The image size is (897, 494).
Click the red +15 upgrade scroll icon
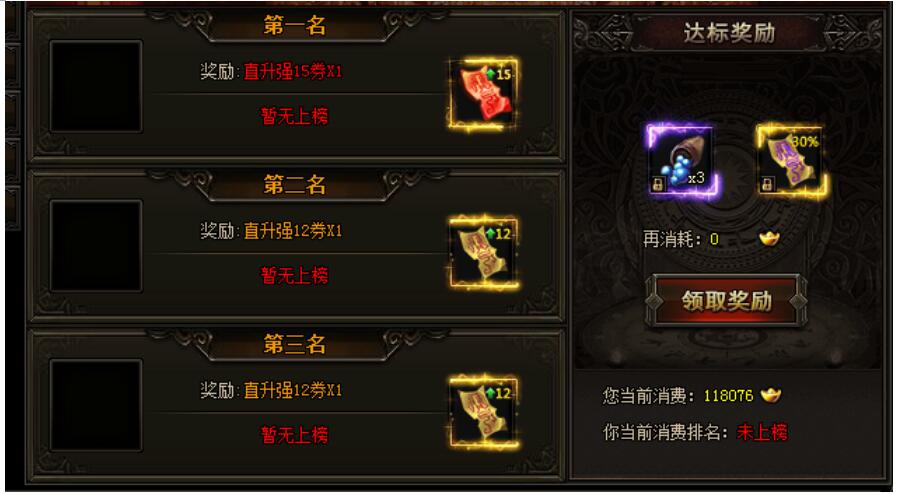tap(483, 94)
